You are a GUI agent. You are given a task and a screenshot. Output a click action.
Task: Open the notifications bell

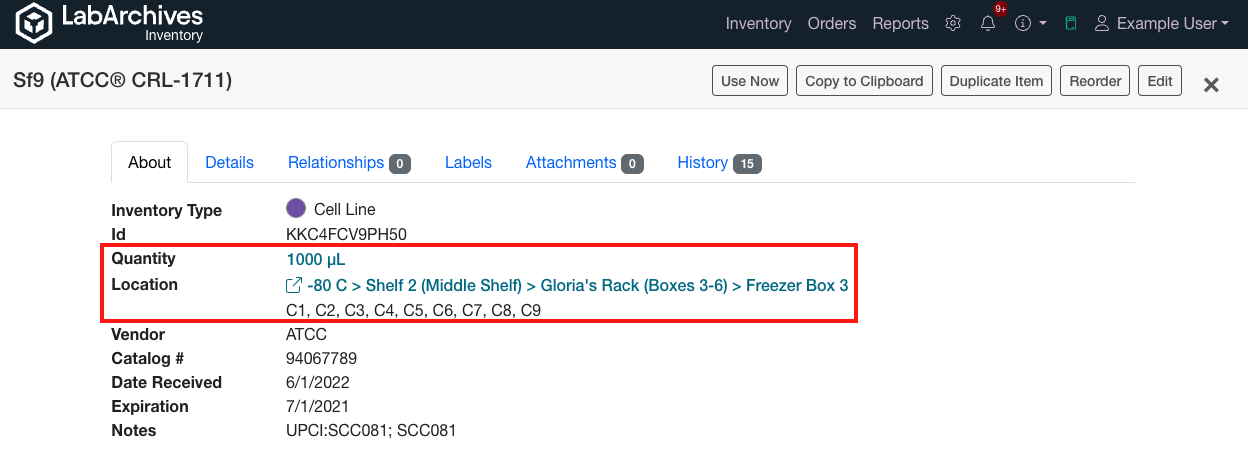[x=988, y=23]
